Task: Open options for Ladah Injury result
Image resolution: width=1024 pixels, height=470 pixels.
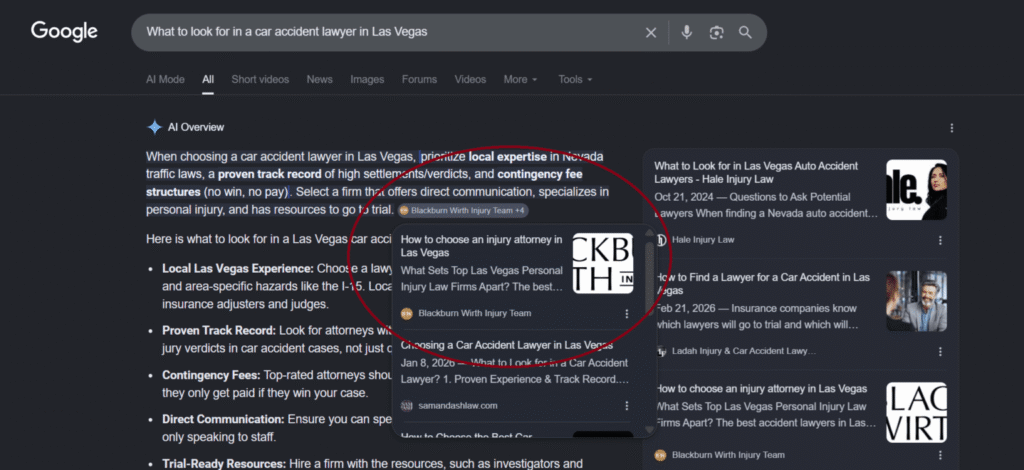Action: point(940,351)
